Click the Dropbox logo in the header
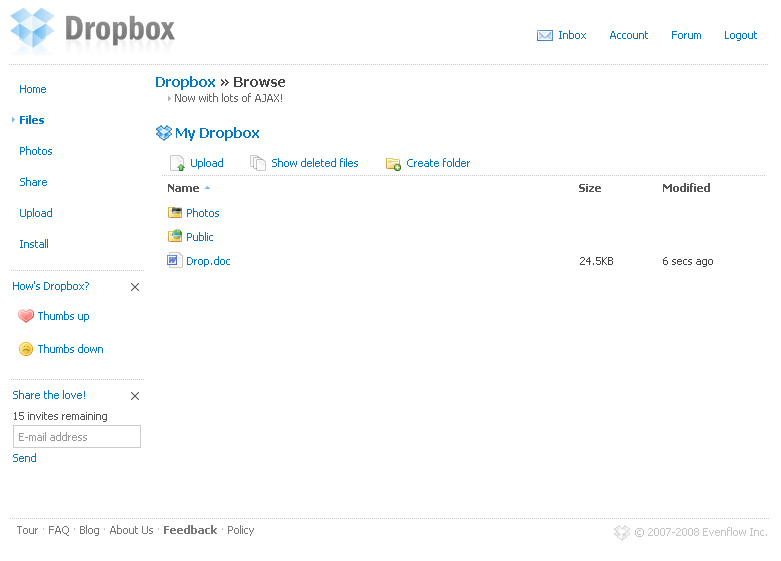781x561 pixels. coord(93,29)
